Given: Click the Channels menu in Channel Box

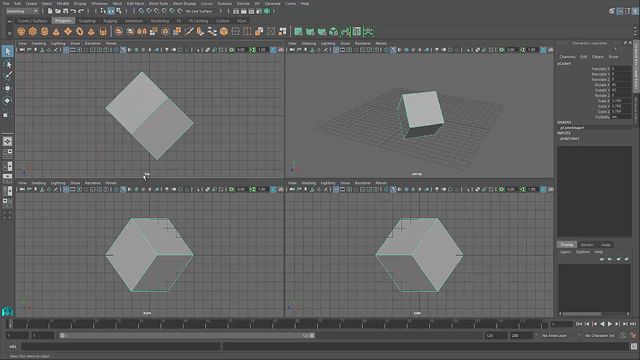Looking at the screenshot, I should pyautogui.click(x=567, y=57).
